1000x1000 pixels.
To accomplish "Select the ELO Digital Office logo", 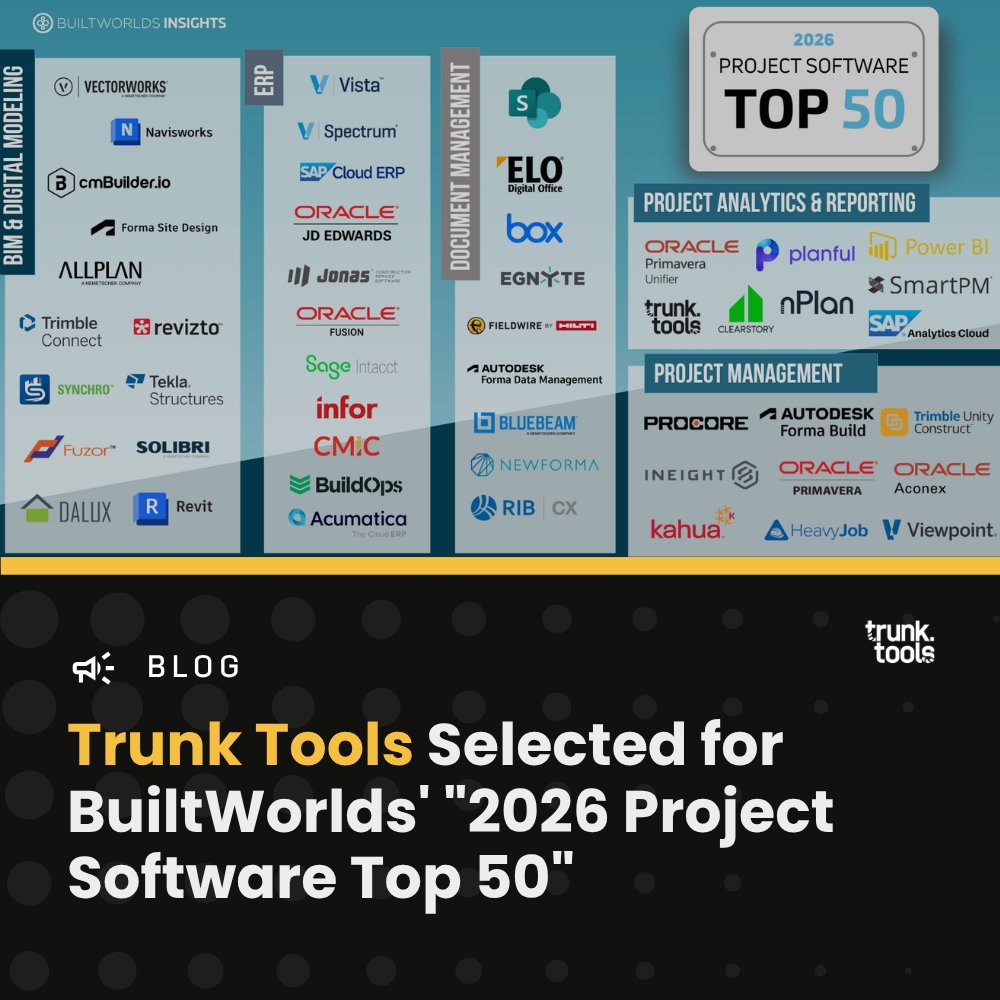I will pyautogui.click(x=530, y=174).
